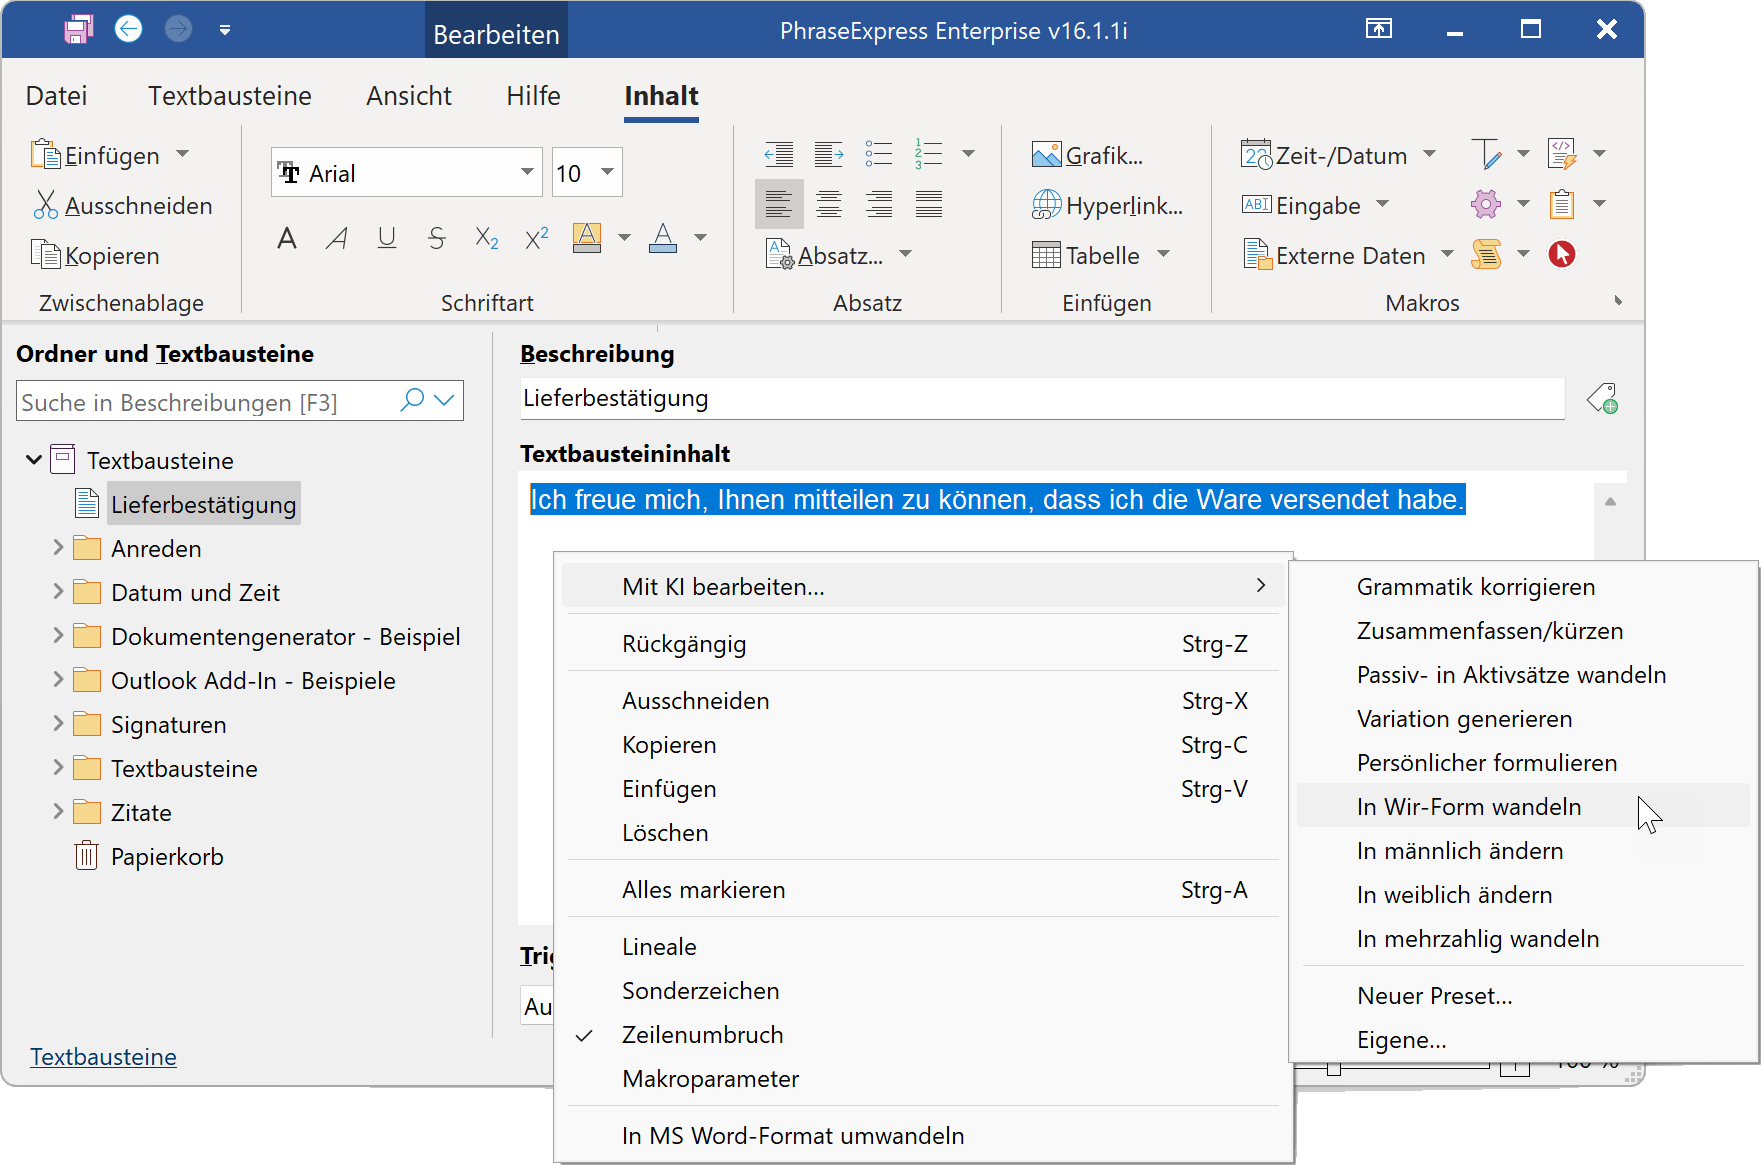The image size is (1761, 1165).
Task: Toggle underline formatting
Action: tap(387, 238)
